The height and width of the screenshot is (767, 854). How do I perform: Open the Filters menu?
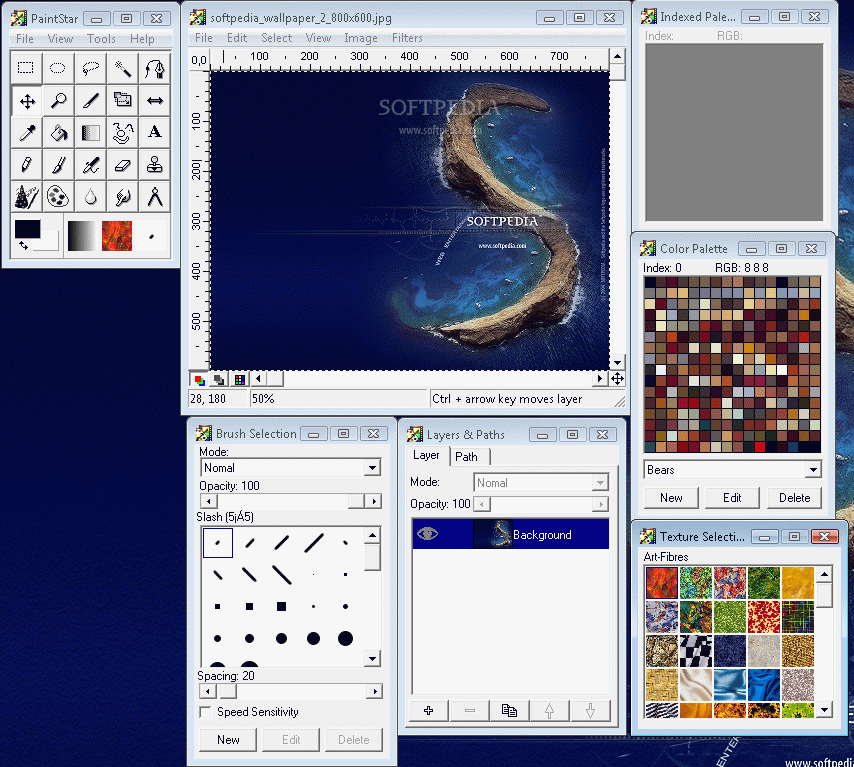pos(407,38)
